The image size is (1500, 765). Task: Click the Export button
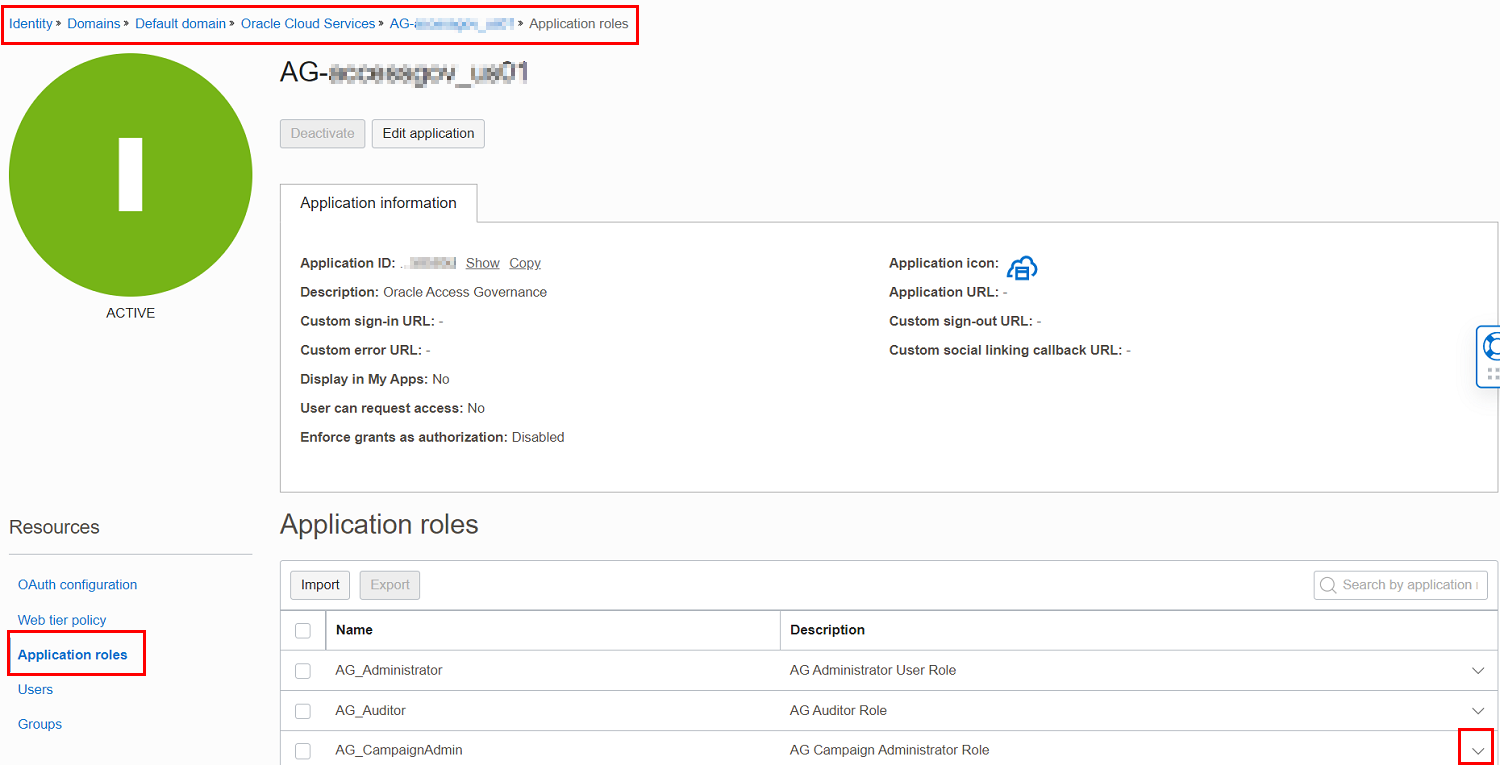tap(390, 585)
